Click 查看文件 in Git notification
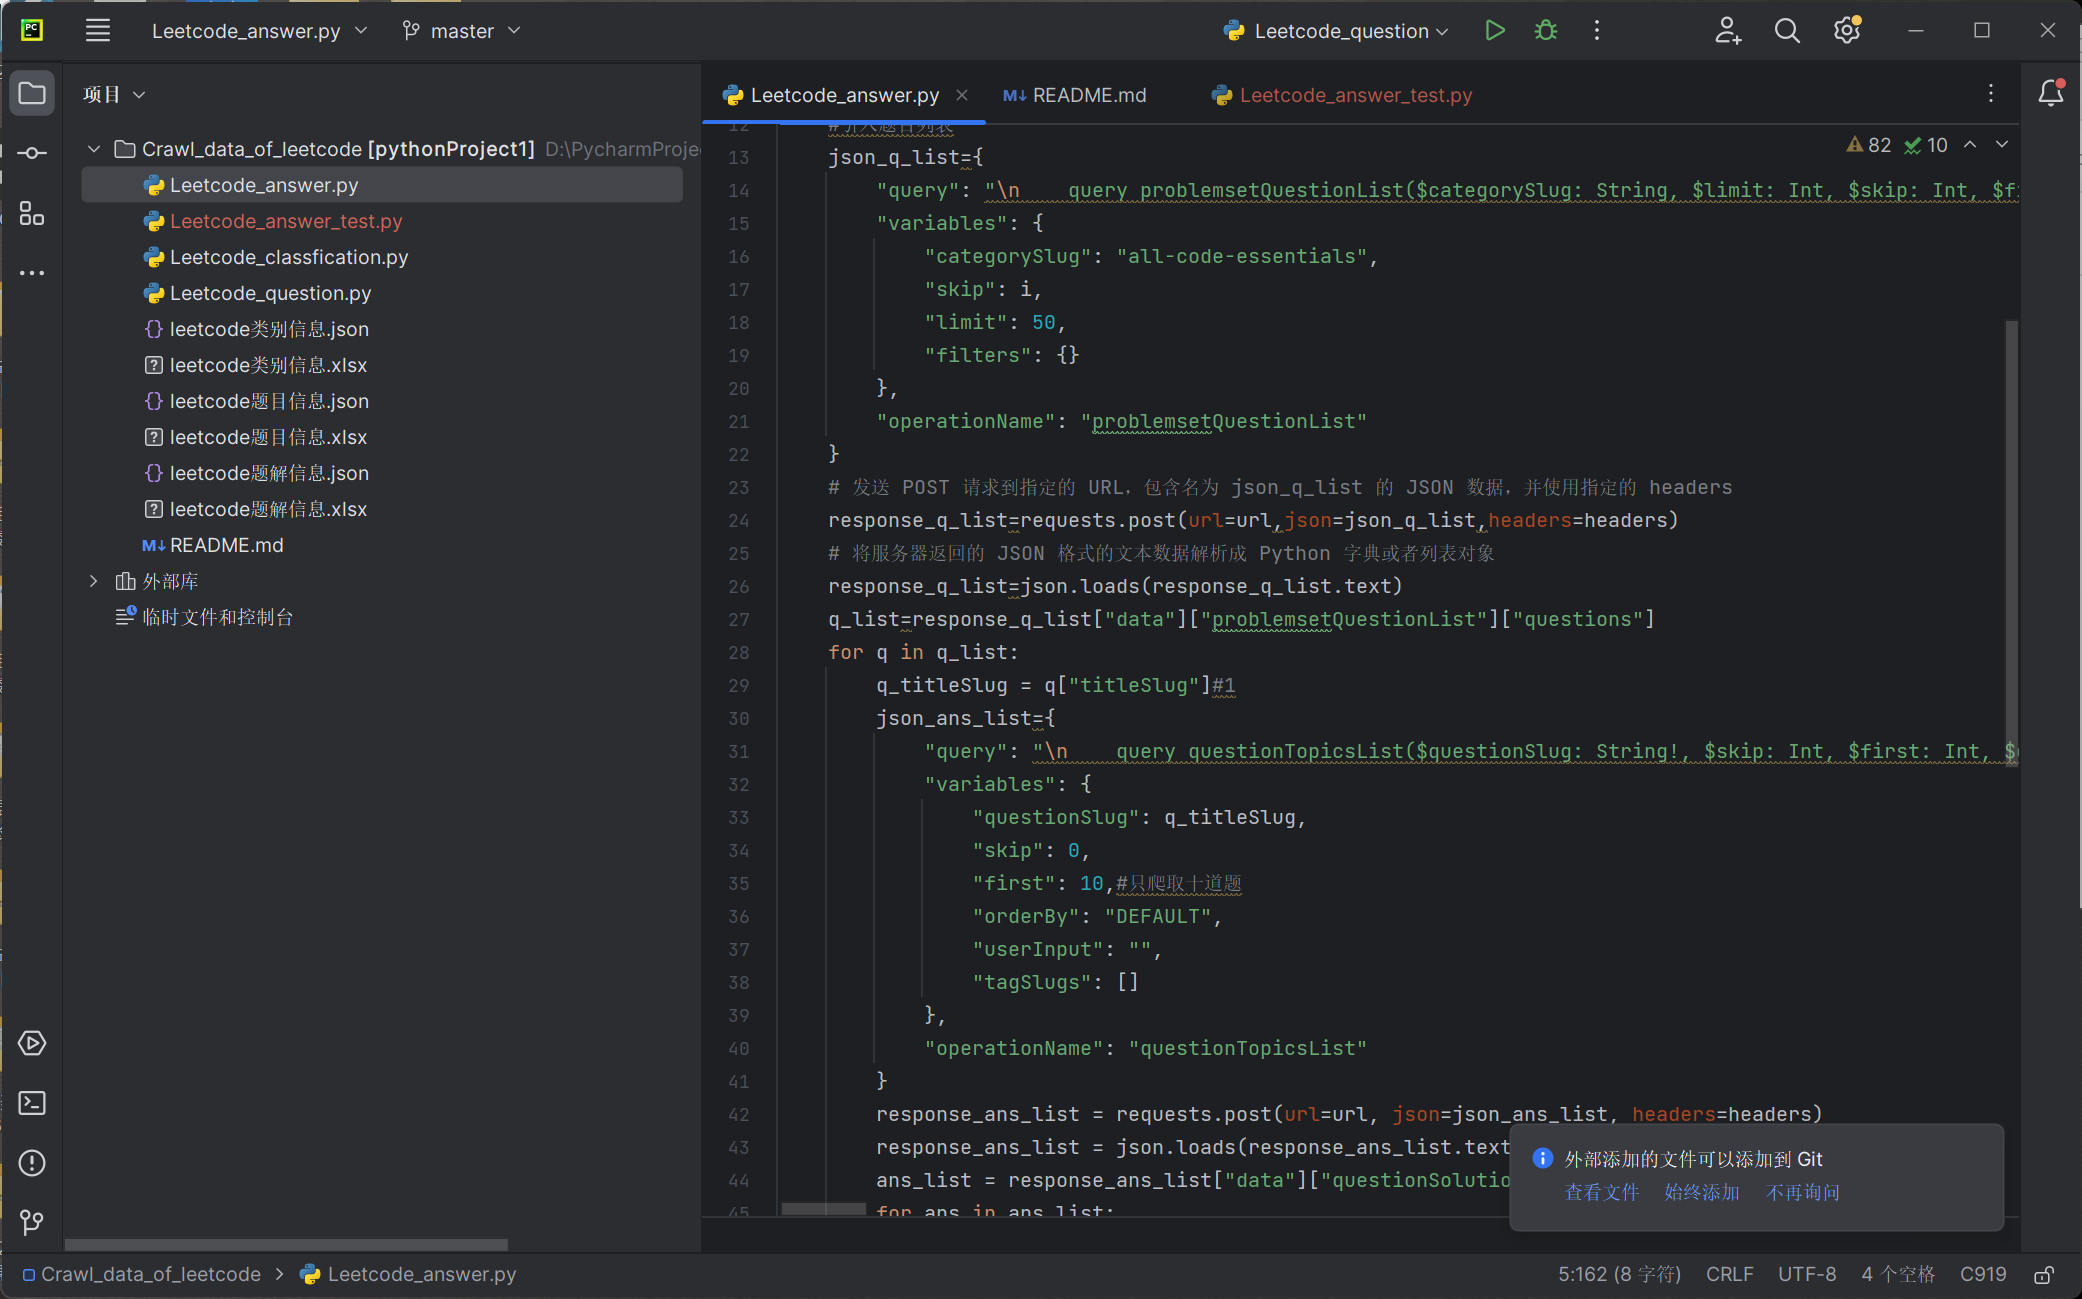The width and height of the screenshot is (2082, 1299). tap(1601, 1193)
